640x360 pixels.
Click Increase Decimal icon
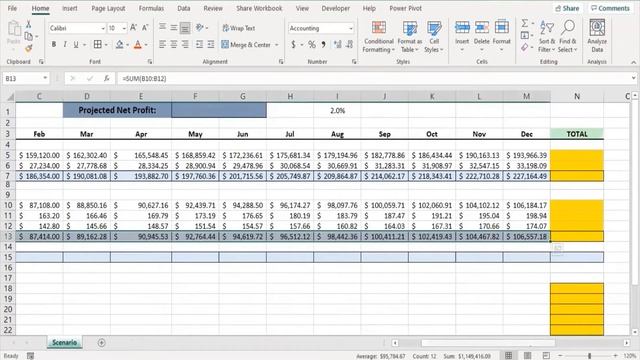(x=338, y=44)
